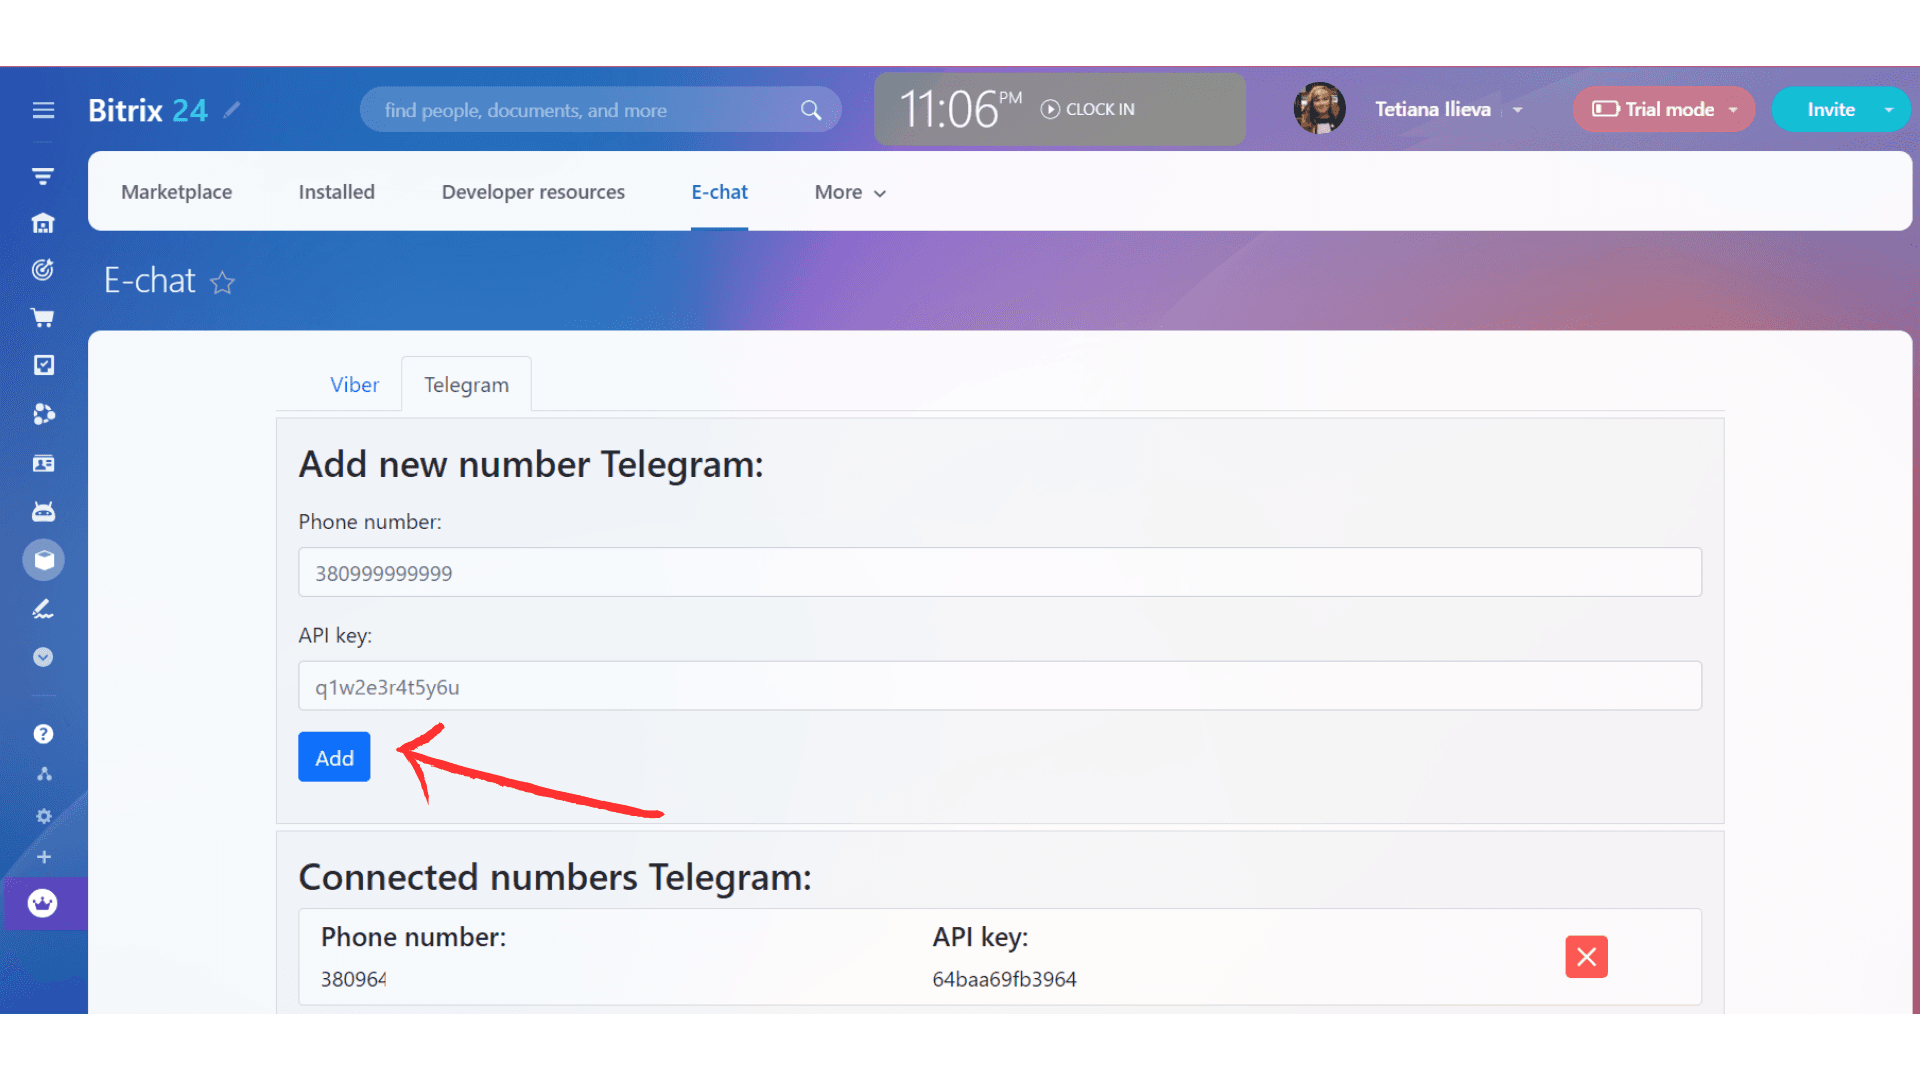Open Tetiana Ilieva's profile avatar
Screen dimensions: 1920x1080
point(1319,109)
